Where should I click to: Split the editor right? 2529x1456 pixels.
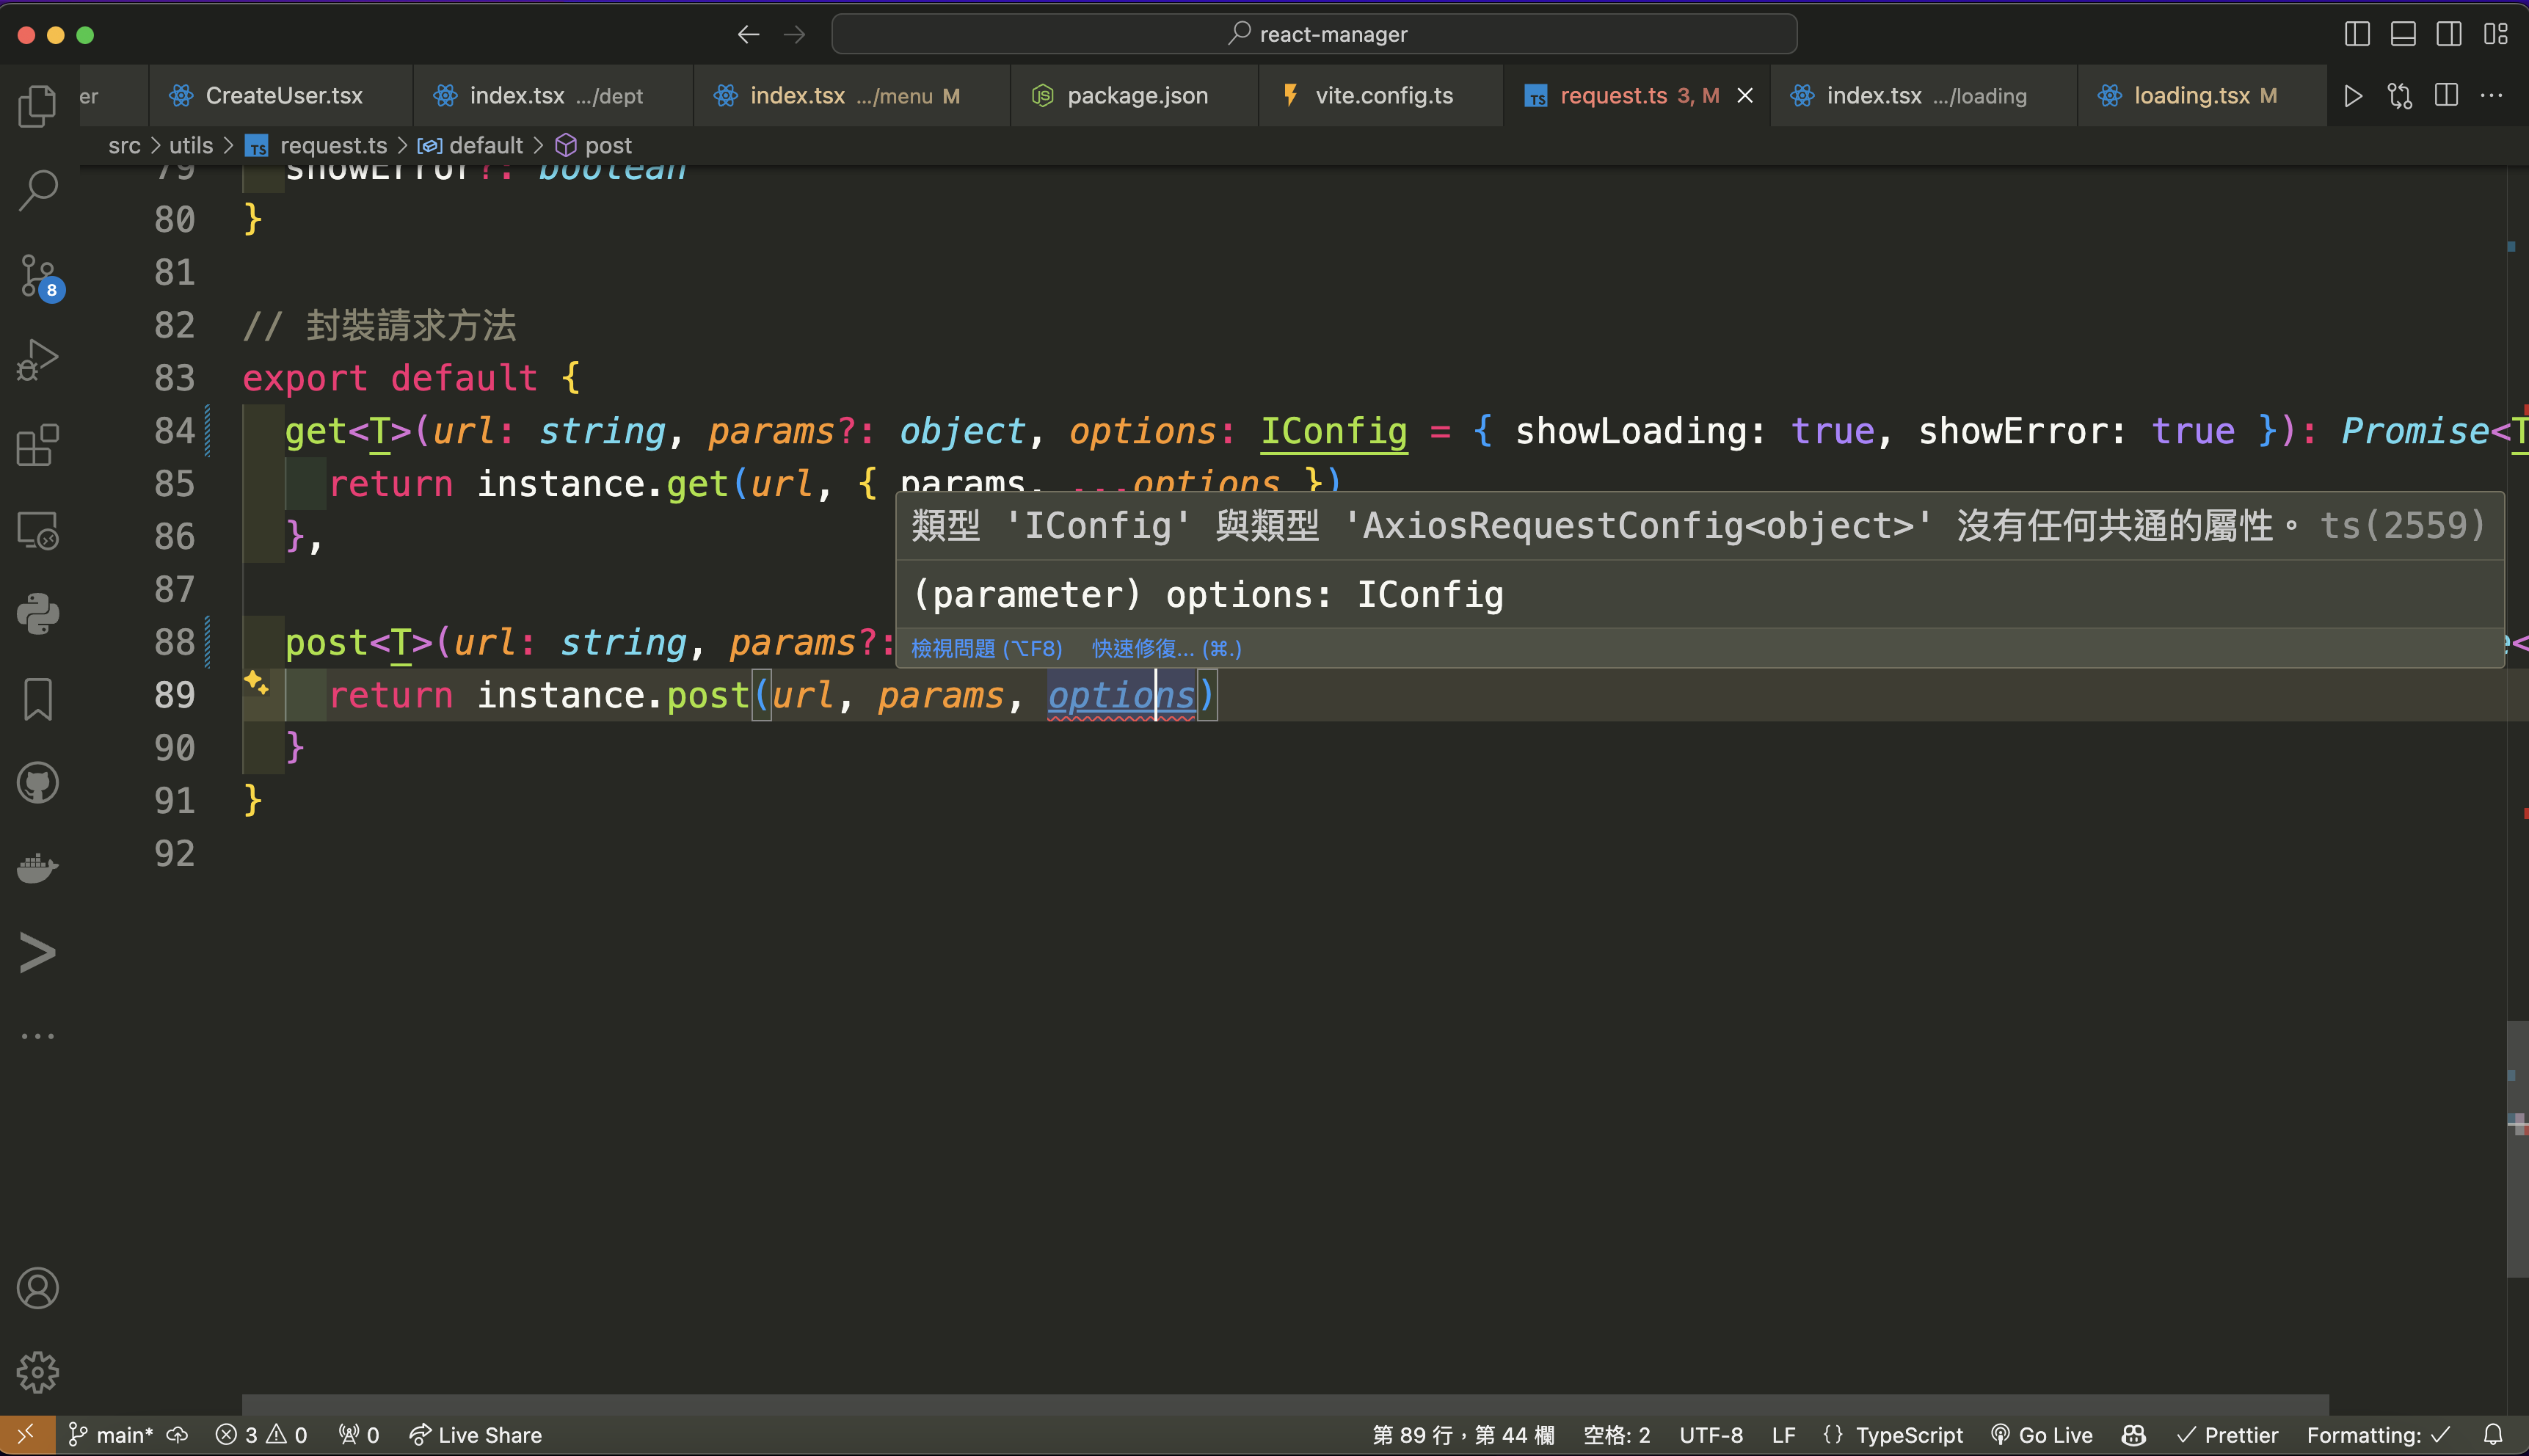coord(2446,96)
